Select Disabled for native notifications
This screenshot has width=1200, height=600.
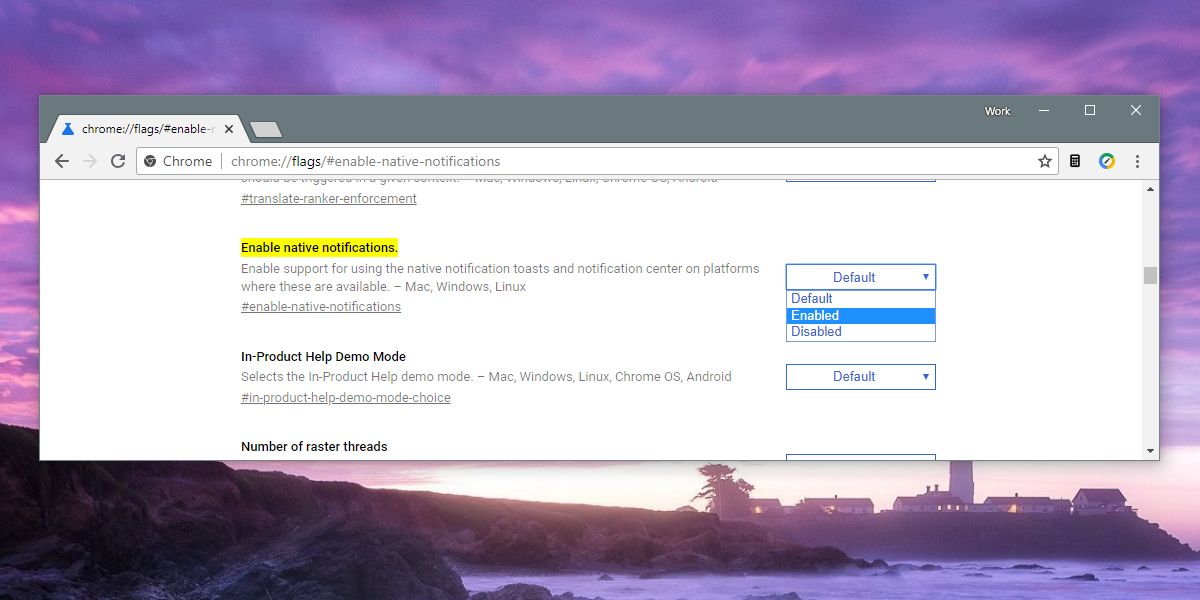[x=861, y=332]
